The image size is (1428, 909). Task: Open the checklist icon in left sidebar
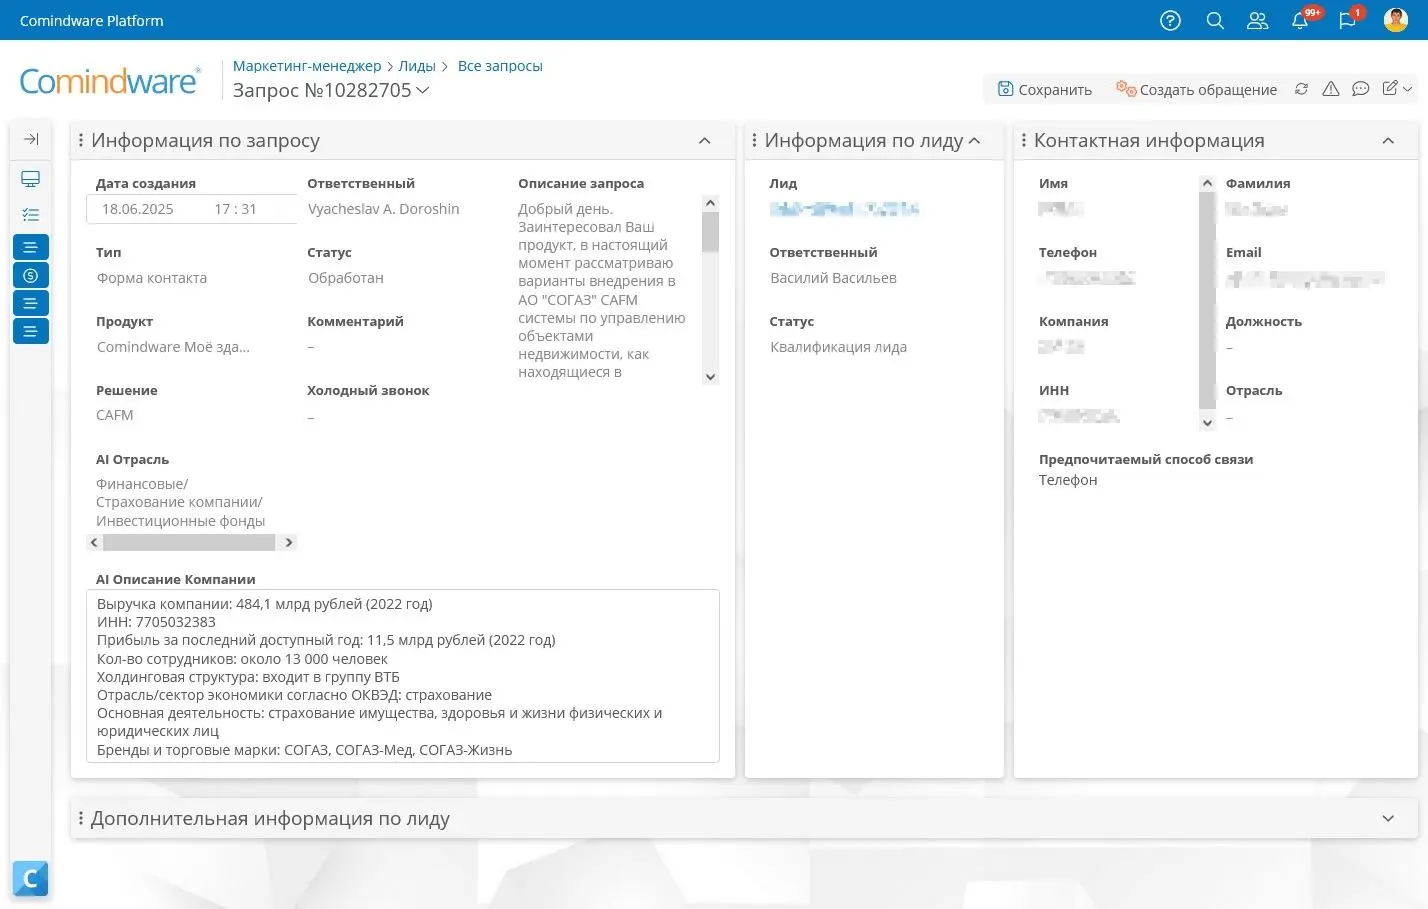[30, 215]
